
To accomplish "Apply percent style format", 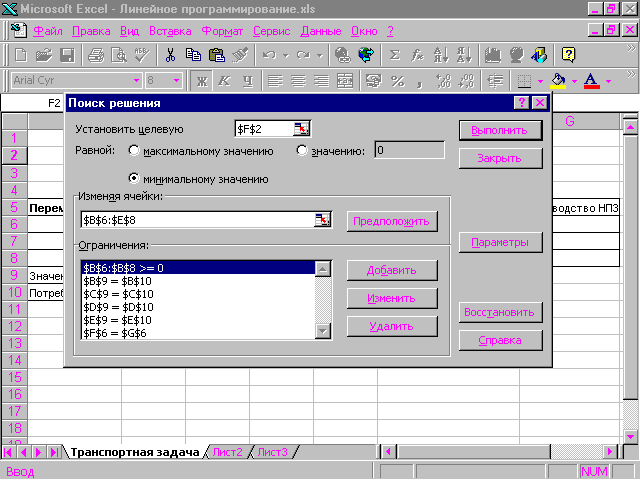I will [397, 81].
